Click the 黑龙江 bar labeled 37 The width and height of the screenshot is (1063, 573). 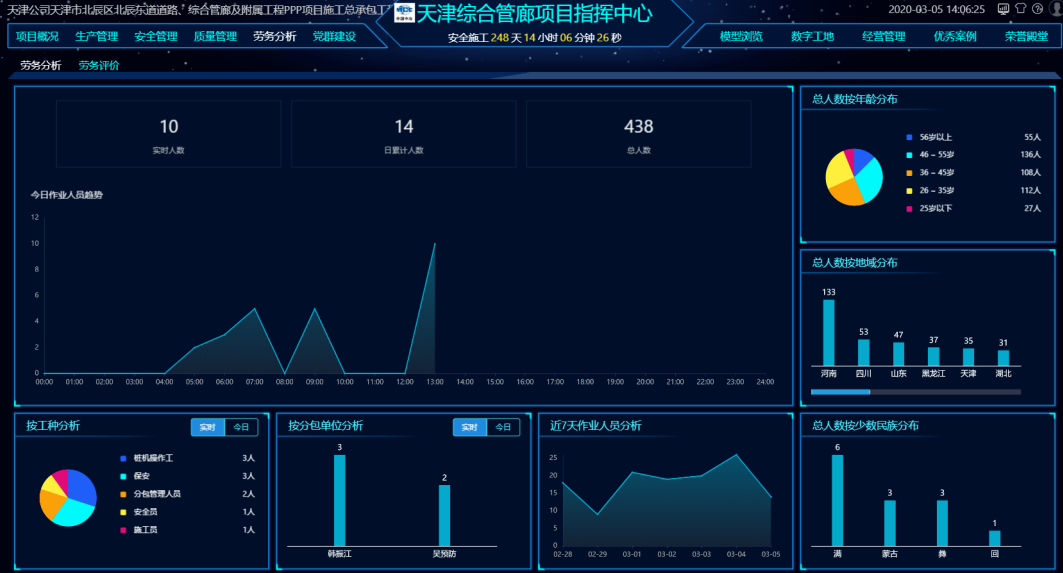click(934, 357)
